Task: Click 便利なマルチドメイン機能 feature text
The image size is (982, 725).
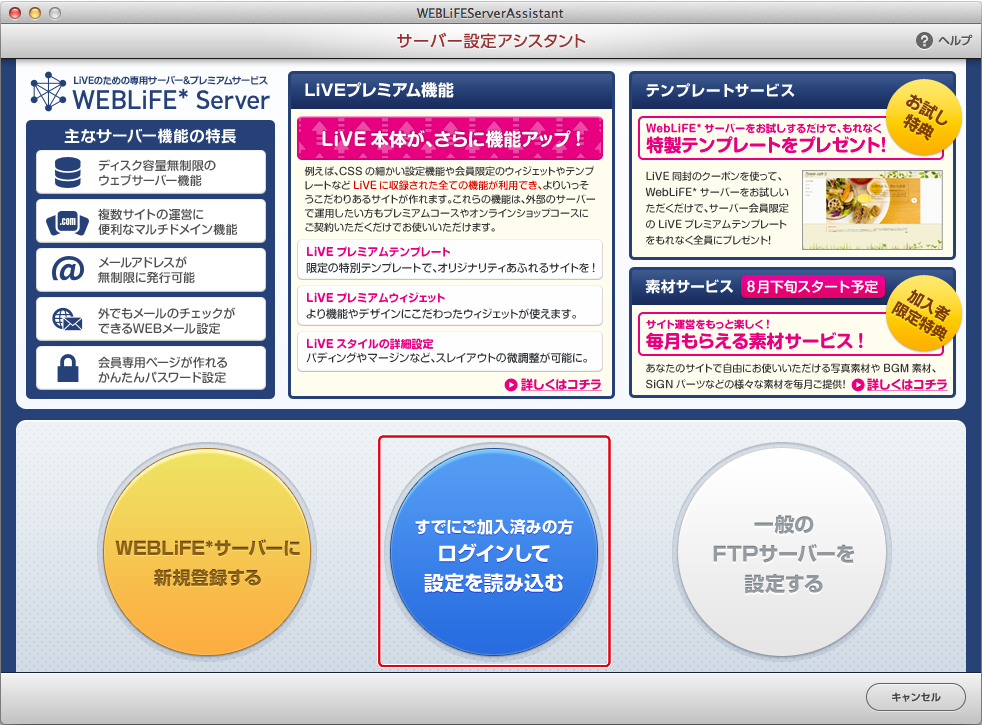Action: pyautogui.click(x=167, y=230)
